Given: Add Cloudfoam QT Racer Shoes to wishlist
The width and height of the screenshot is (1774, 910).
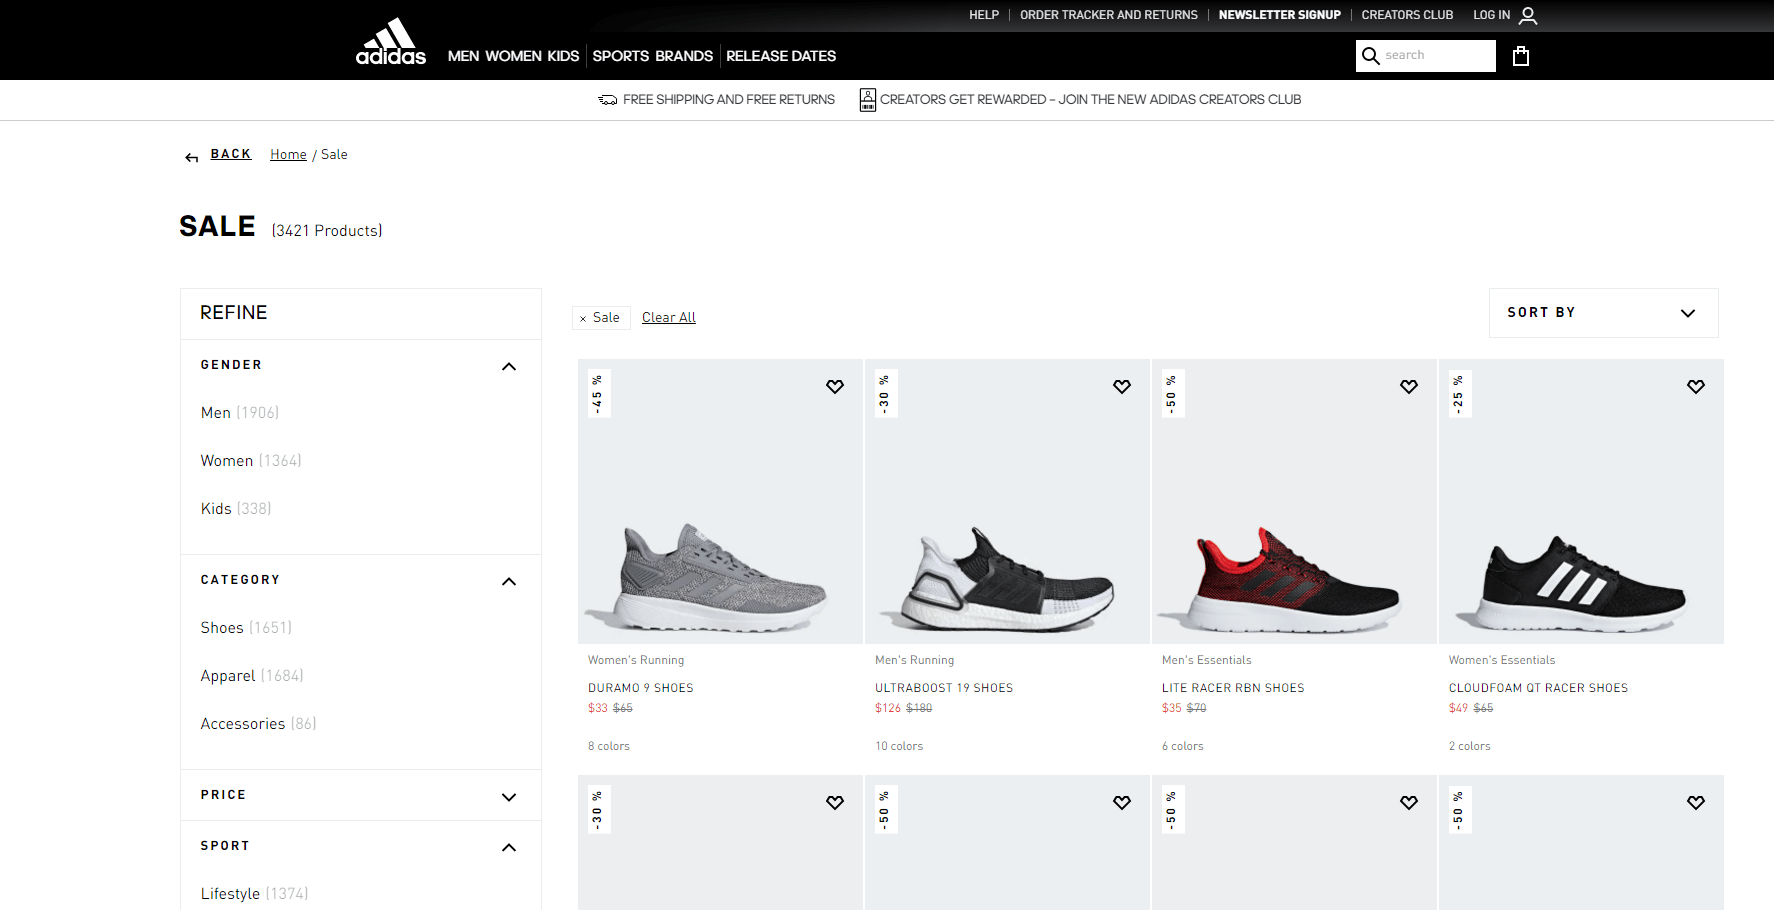Looking at the screenshot, I should click(1696, 387).
